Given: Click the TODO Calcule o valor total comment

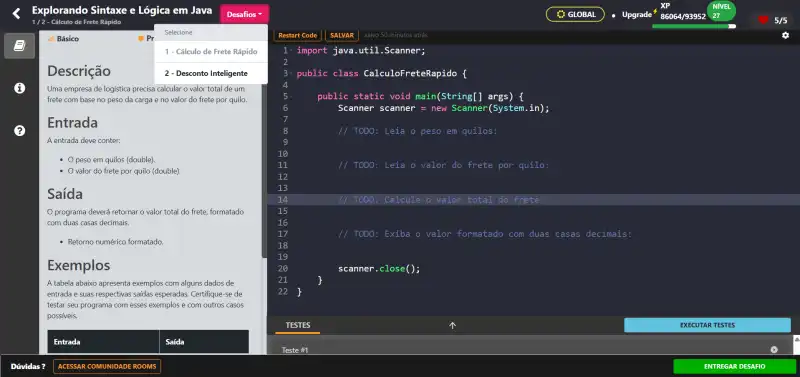Looking at the screenshot, I should pyautogui.click(x=438, y=199).
